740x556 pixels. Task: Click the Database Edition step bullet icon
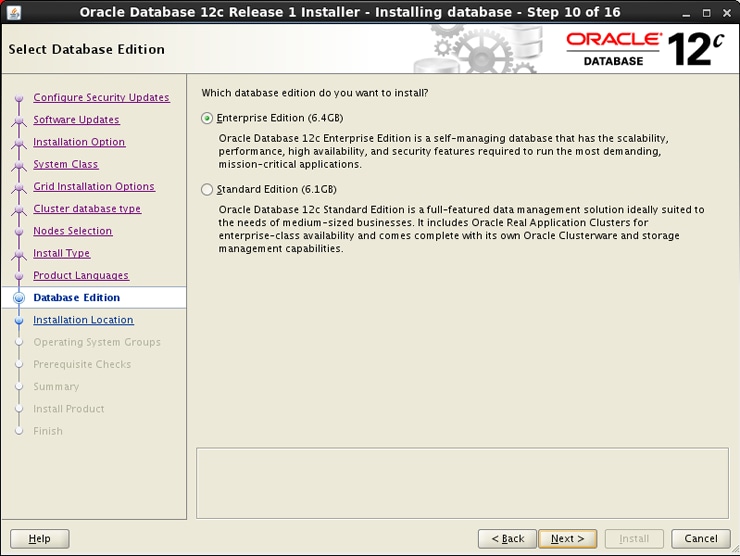[19, 298]
